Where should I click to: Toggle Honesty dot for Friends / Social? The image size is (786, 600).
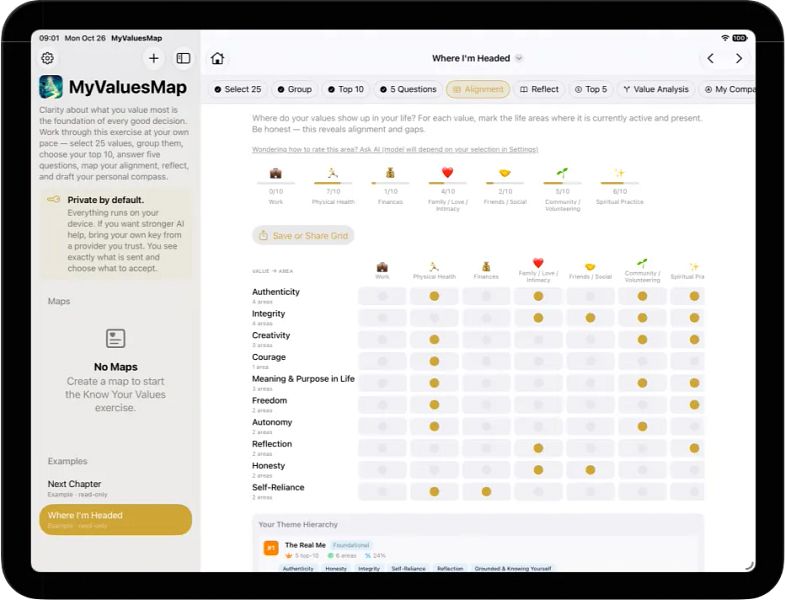click(591, 470)
